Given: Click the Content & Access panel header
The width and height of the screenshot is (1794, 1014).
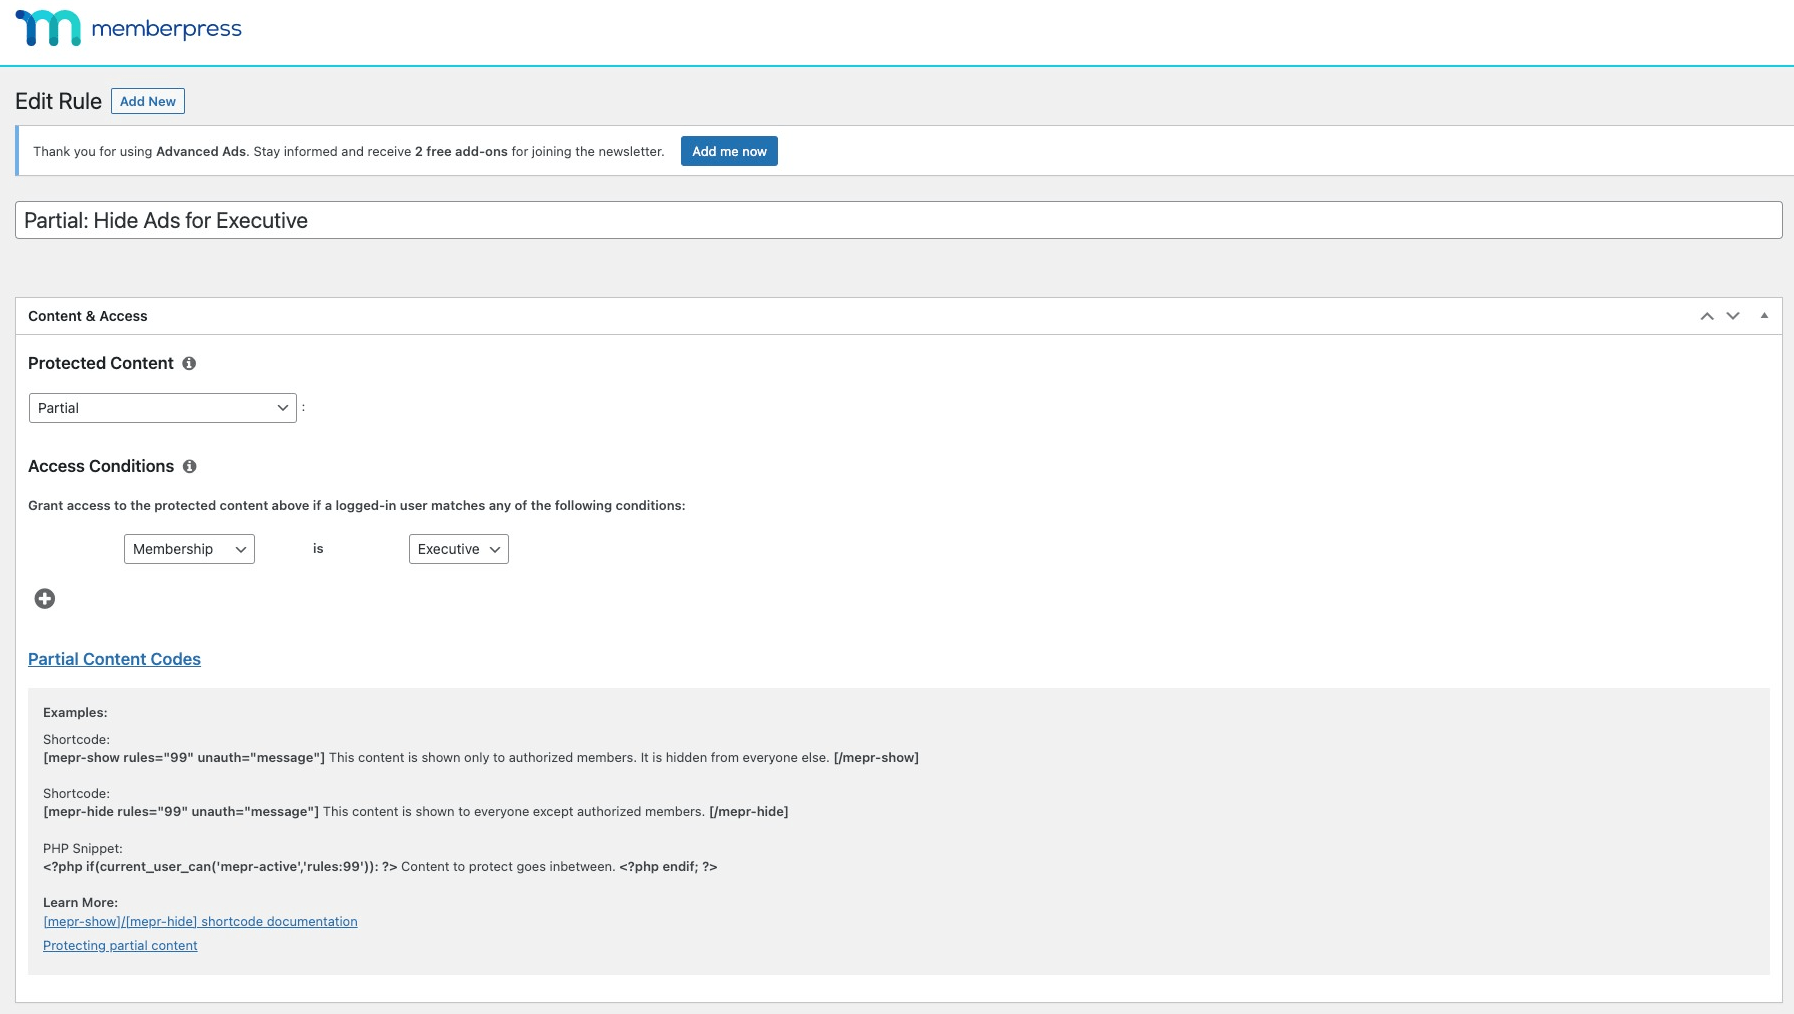Looking at the screenshot, I should click(x=88, y=316).
